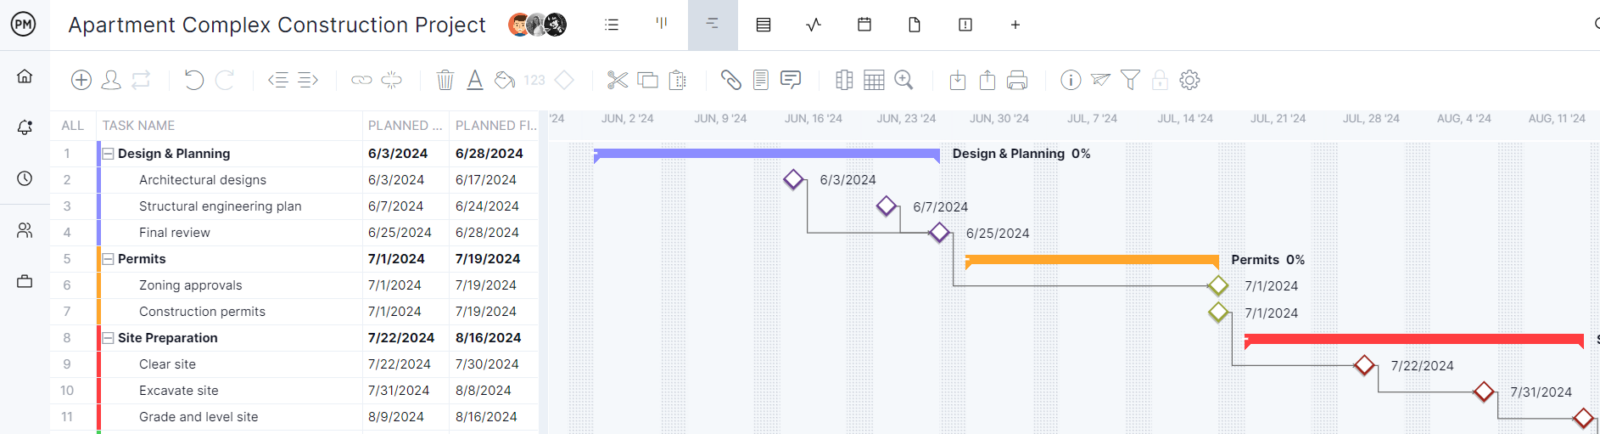
Task: Click the print icon in toolbar
Action: (x=1017, y=80)
